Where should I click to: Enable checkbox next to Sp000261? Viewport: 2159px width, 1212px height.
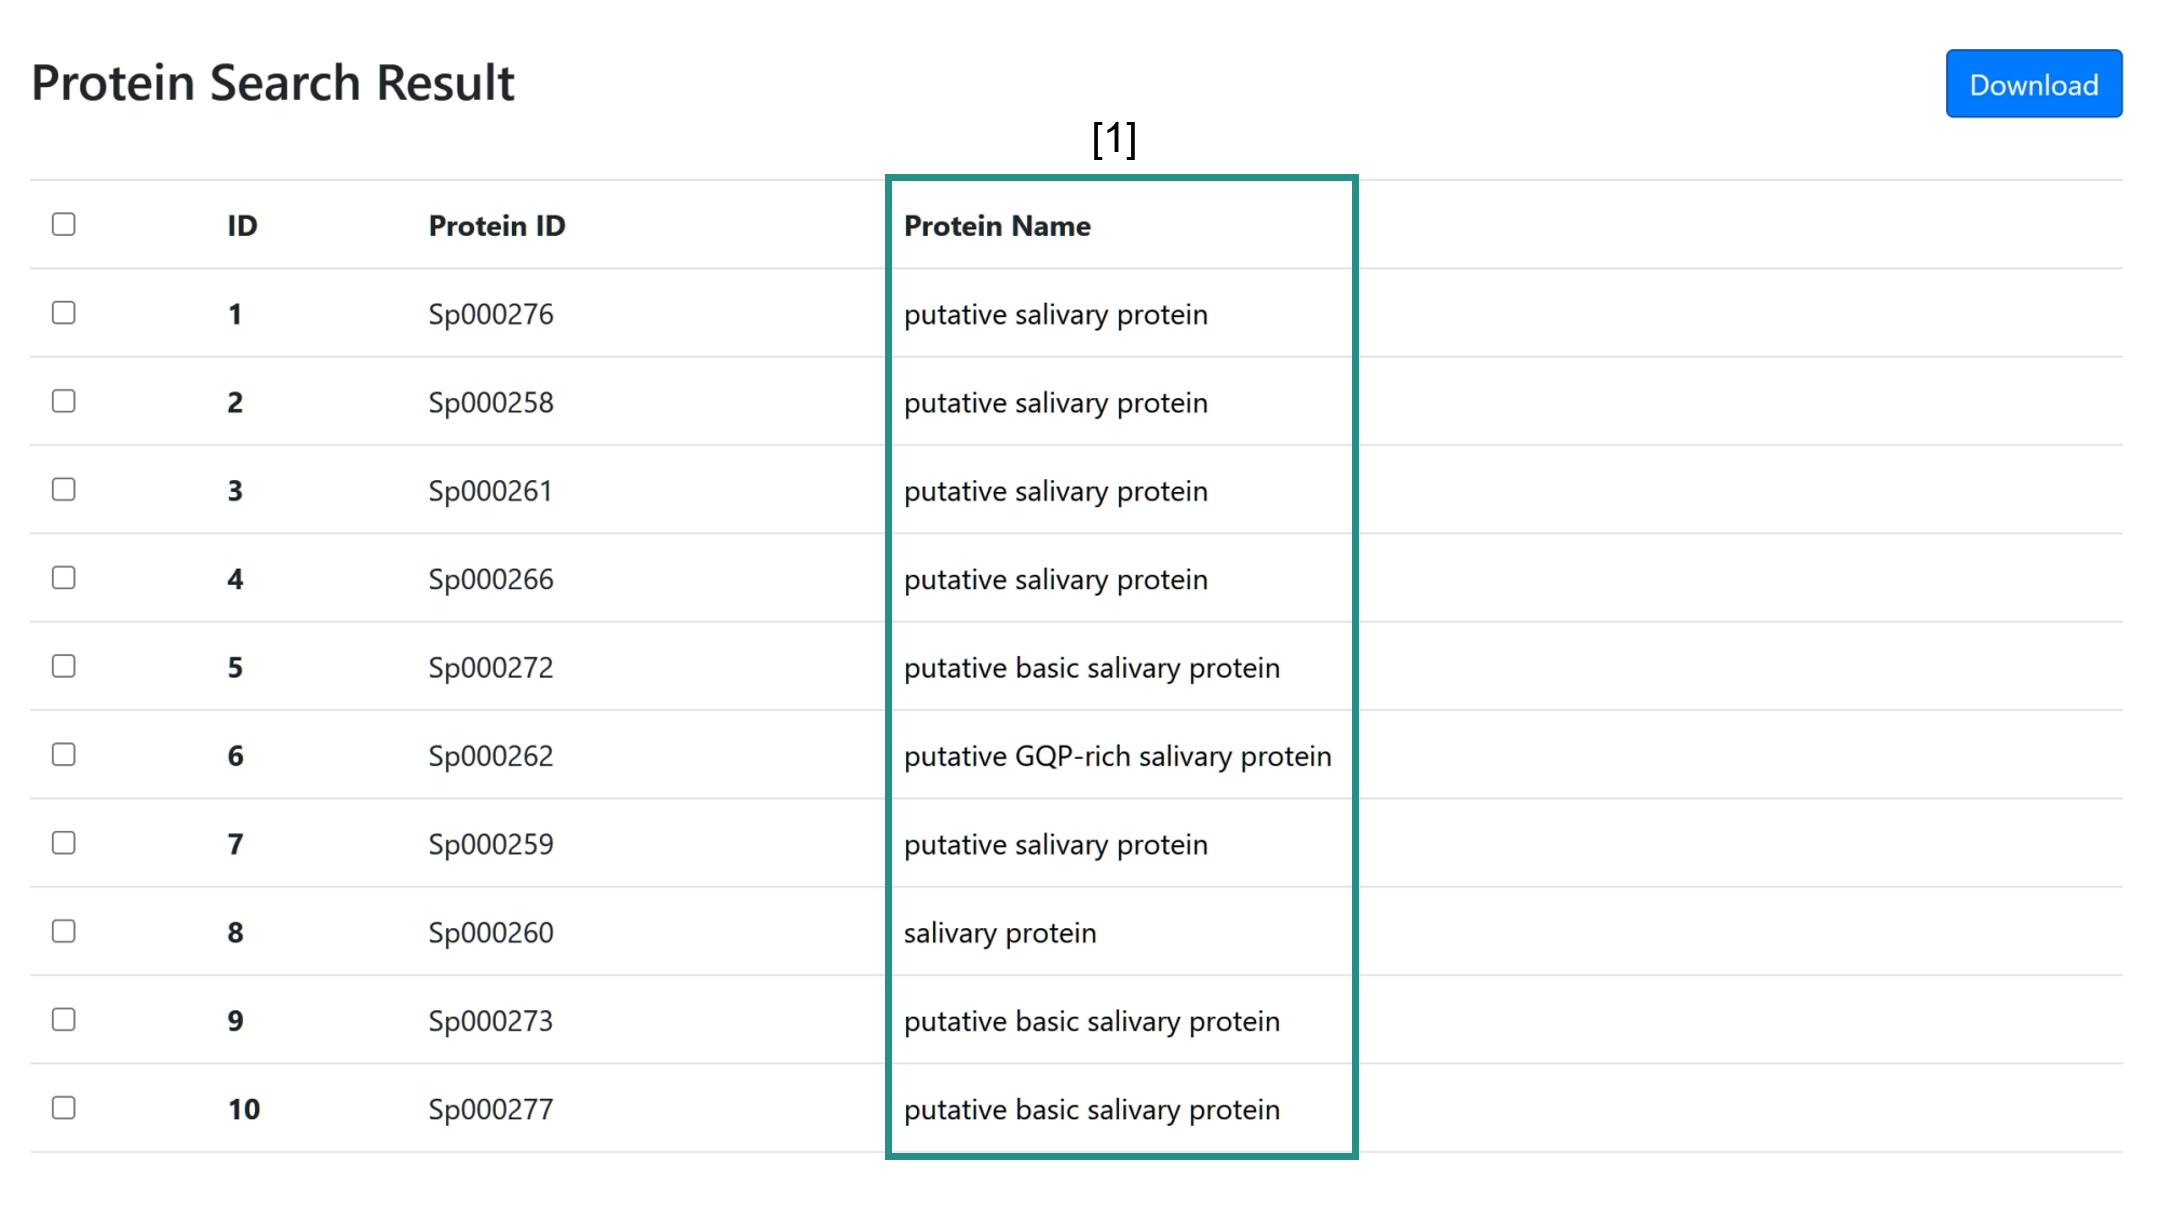(x=64, y=489)
